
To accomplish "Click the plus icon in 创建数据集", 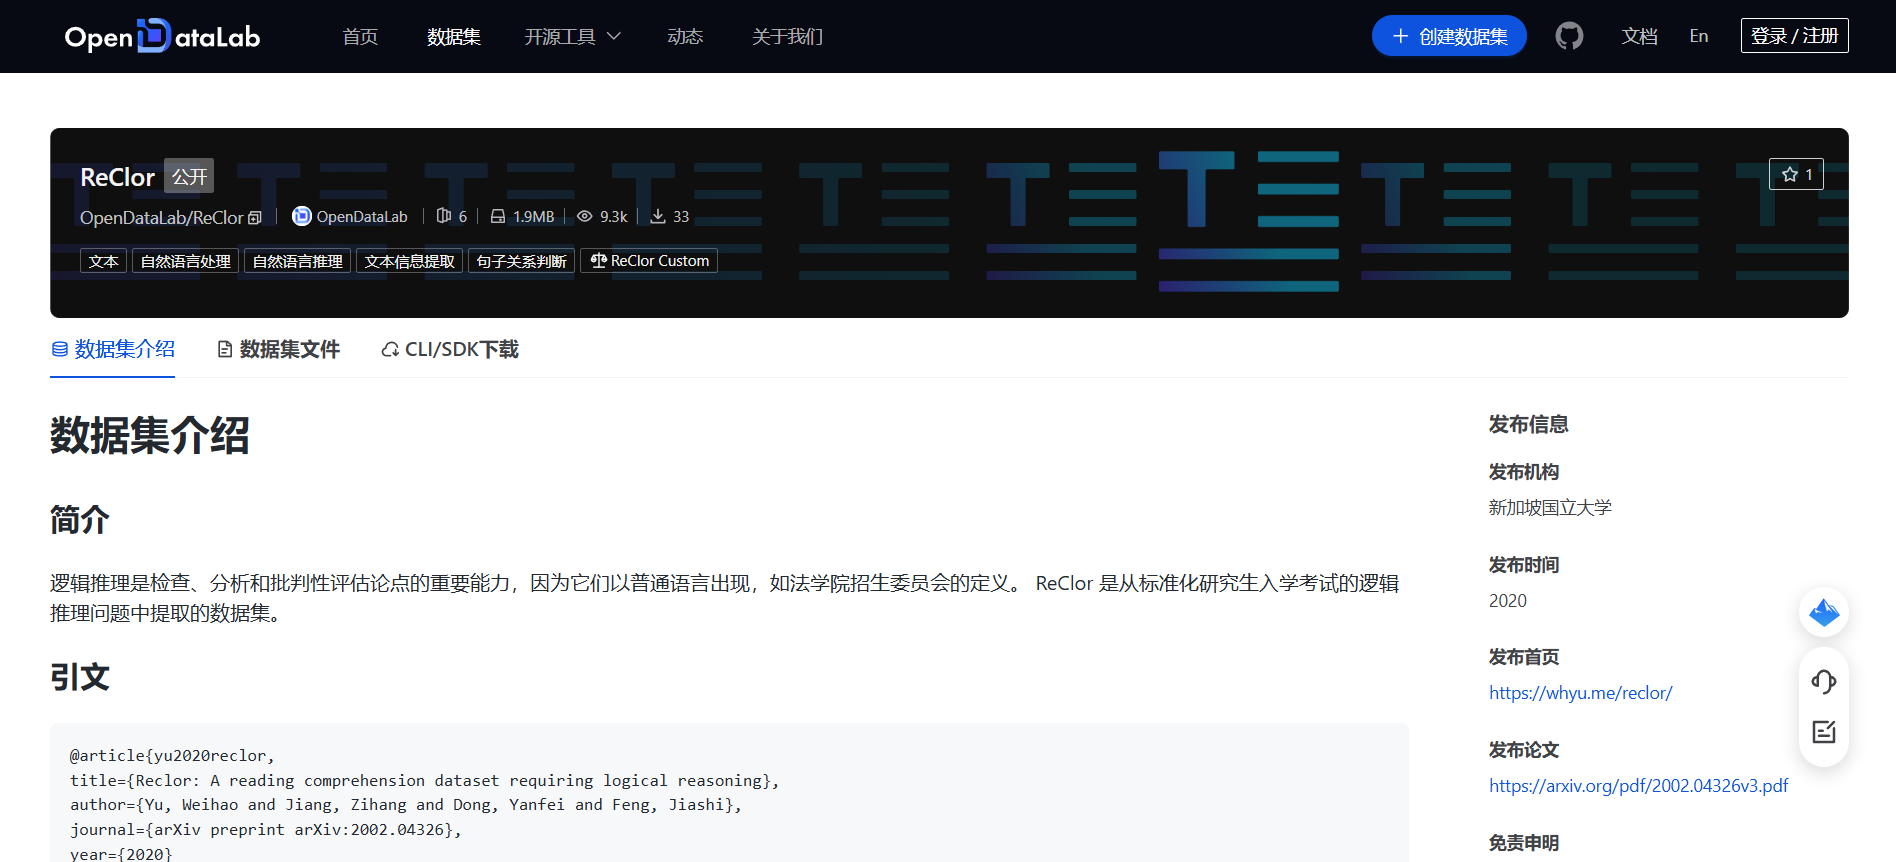I will coord(1400,36).
